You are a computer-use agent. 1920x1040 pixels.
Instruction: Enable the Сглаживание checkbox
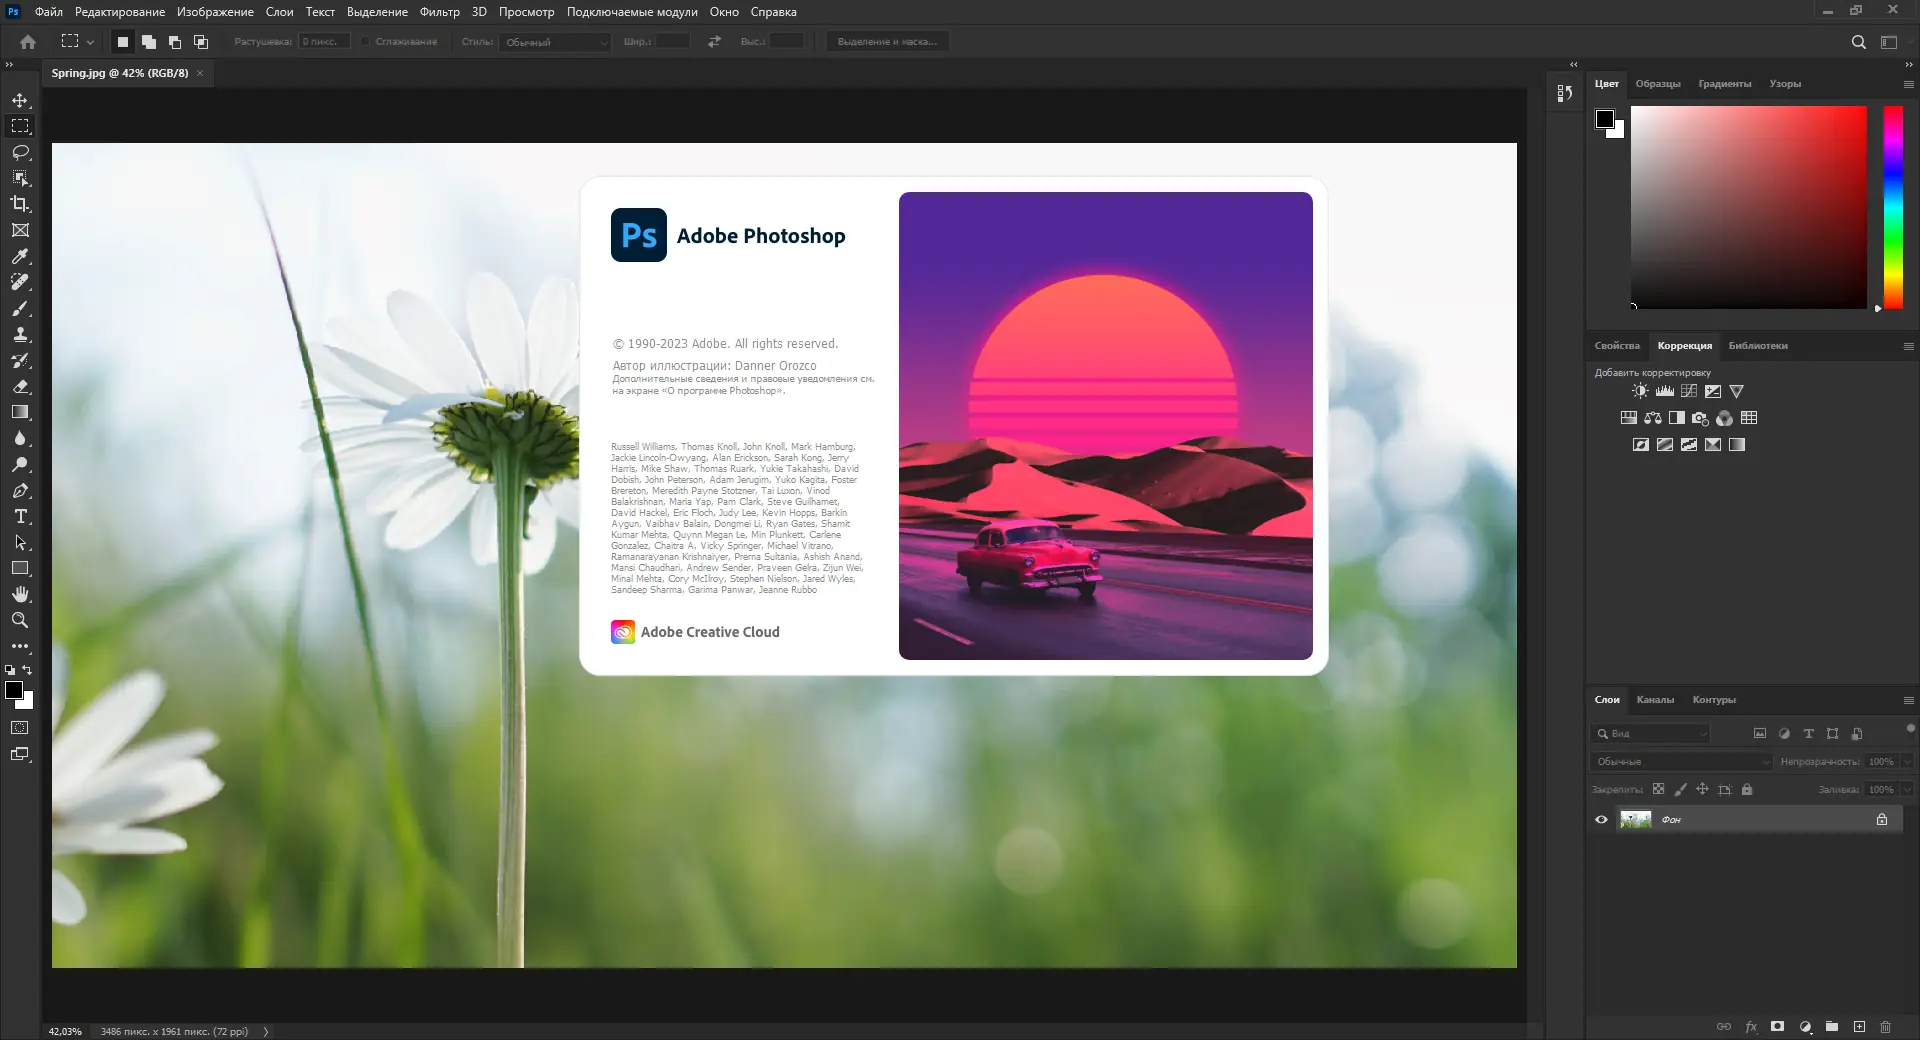tap(366, 42)
